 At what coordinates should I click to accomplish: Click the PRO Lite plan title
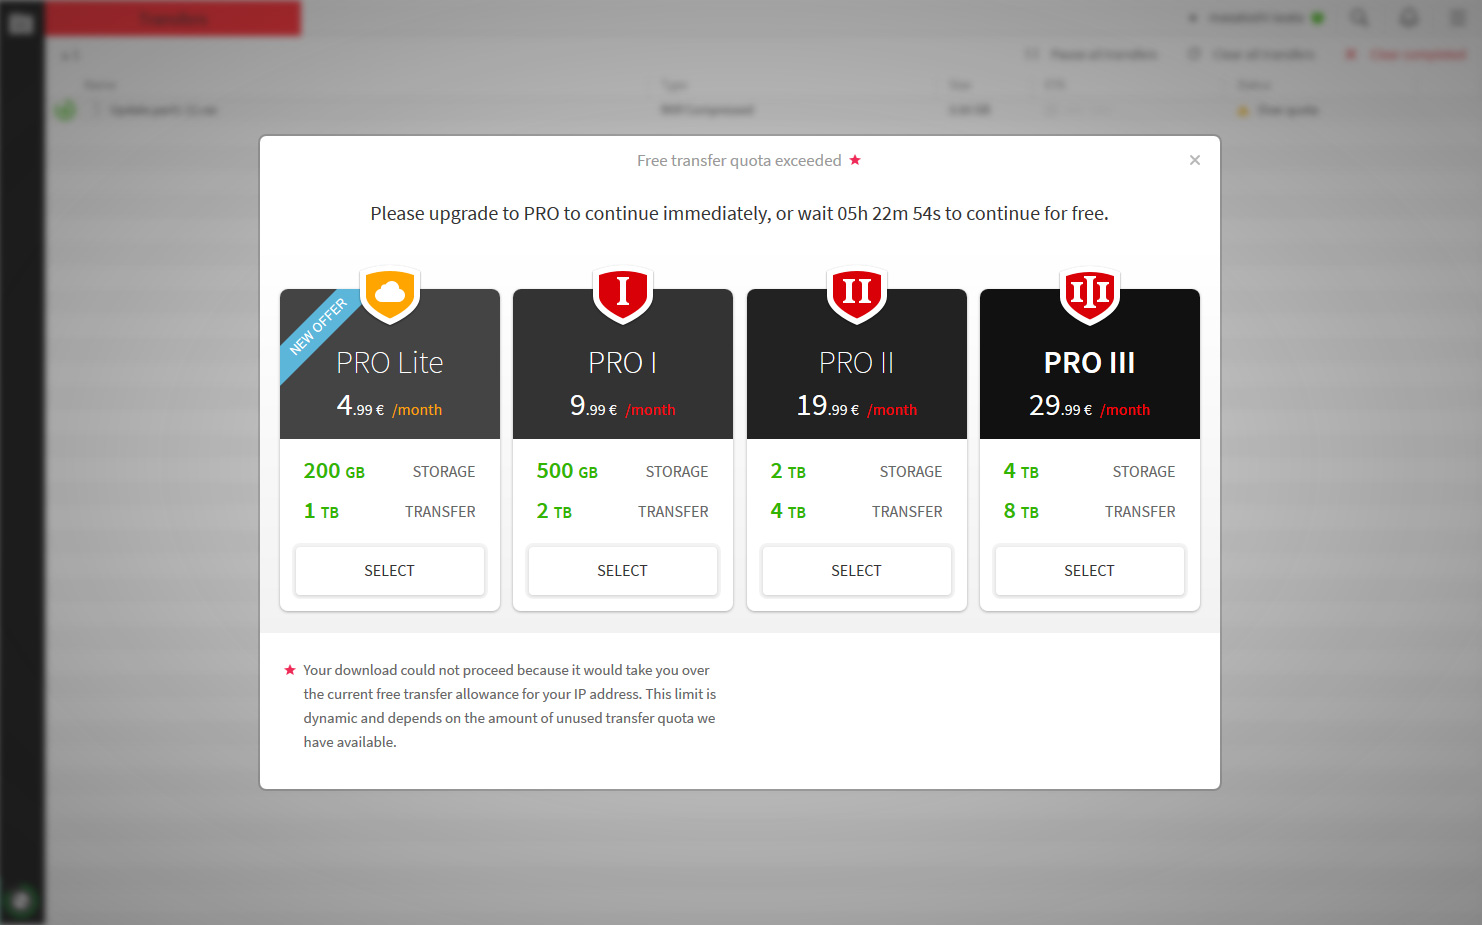tap(390, 362)
